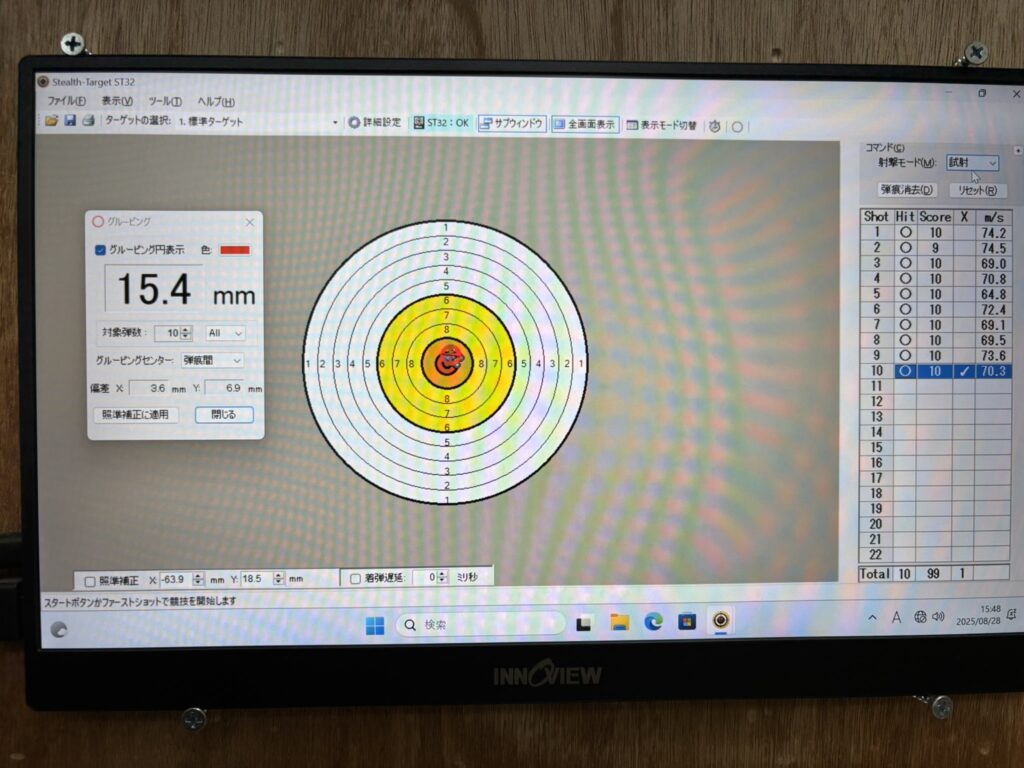The image size is (1024, 768).
Task: Click the save floppy disk icon
Action: click(70, 121)
